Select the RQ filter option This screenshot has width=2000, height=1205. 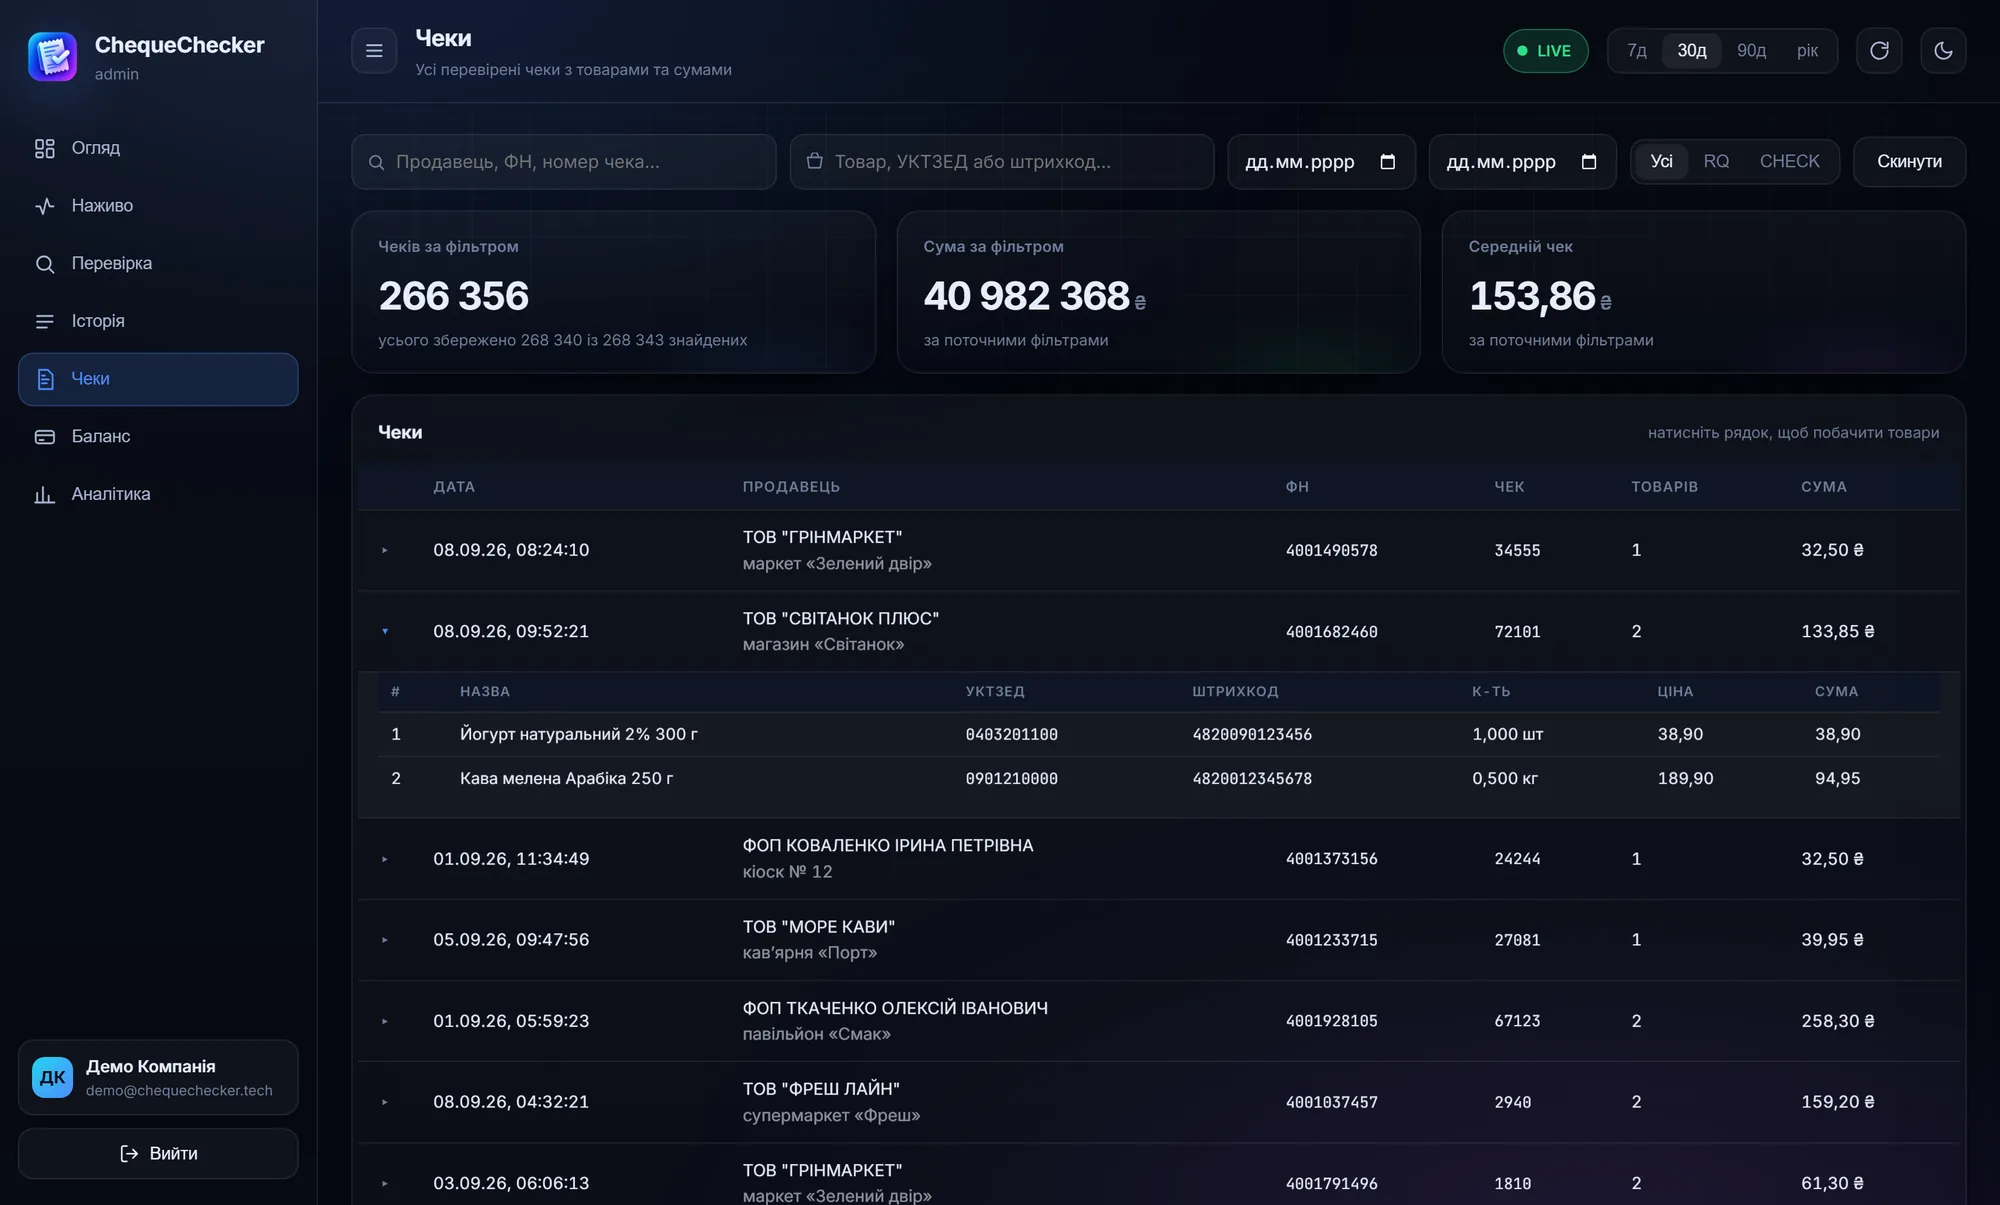coord(1716,161)
